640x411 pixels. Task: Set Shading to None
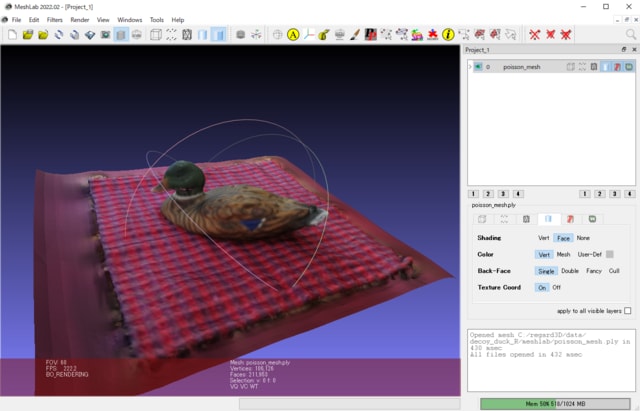pyautogui.click(x=583, y=238)
